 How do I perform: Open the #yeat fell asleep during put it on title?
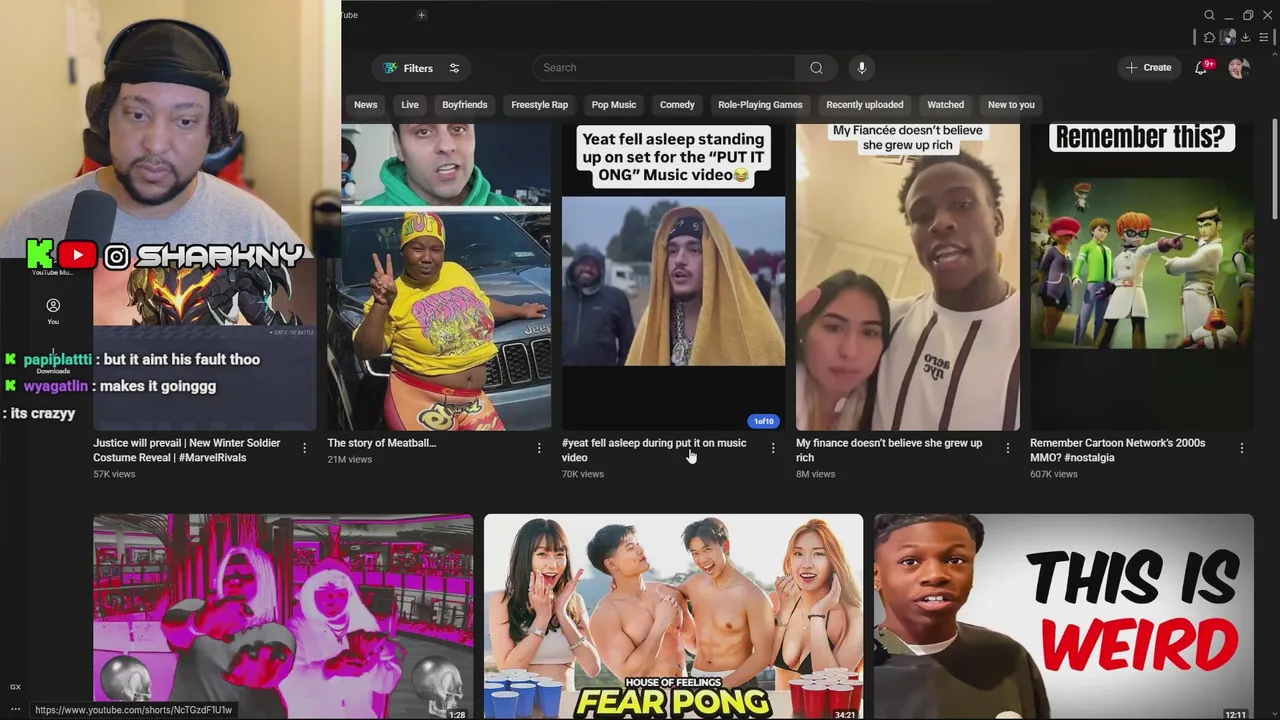(654, 450)
